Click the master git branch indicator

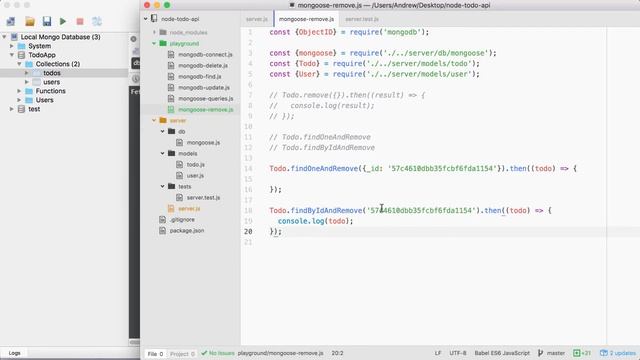click(551, 353)
